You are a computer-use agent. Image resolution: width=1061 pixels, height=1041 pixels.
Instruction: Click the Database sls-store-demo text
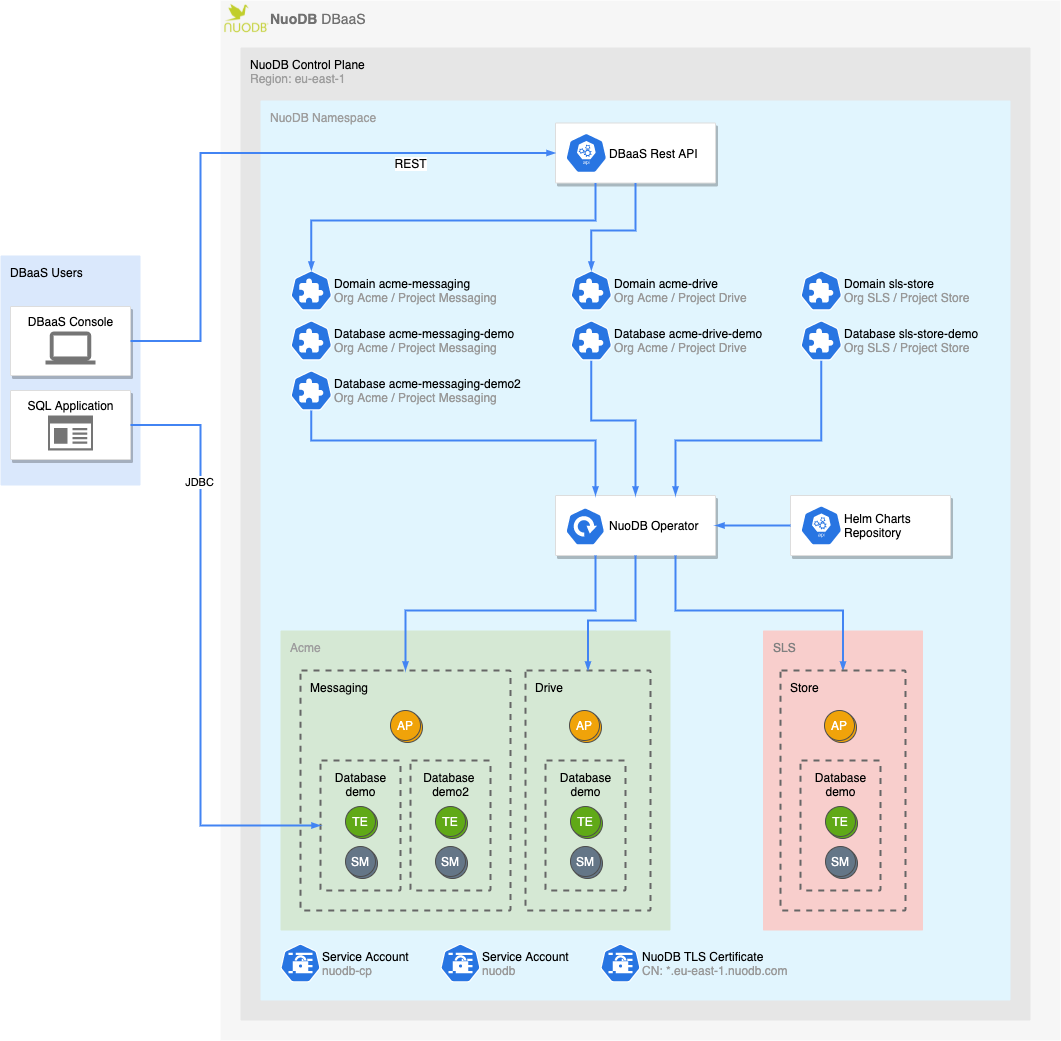pos(911,334)
